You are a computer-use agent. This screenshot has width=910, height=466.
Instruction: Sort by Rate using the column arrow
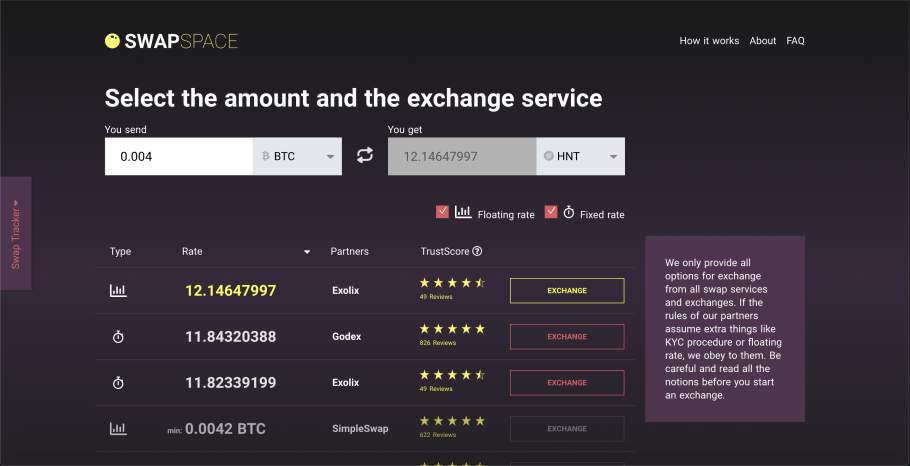[x=307, y=252]
